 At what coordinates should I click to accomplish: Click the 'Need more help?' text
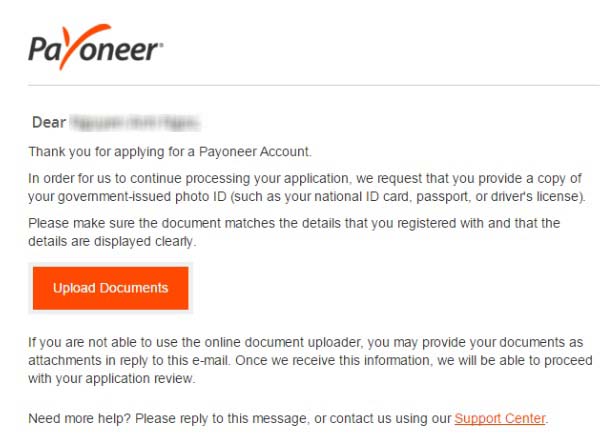[x=79, y=419]
